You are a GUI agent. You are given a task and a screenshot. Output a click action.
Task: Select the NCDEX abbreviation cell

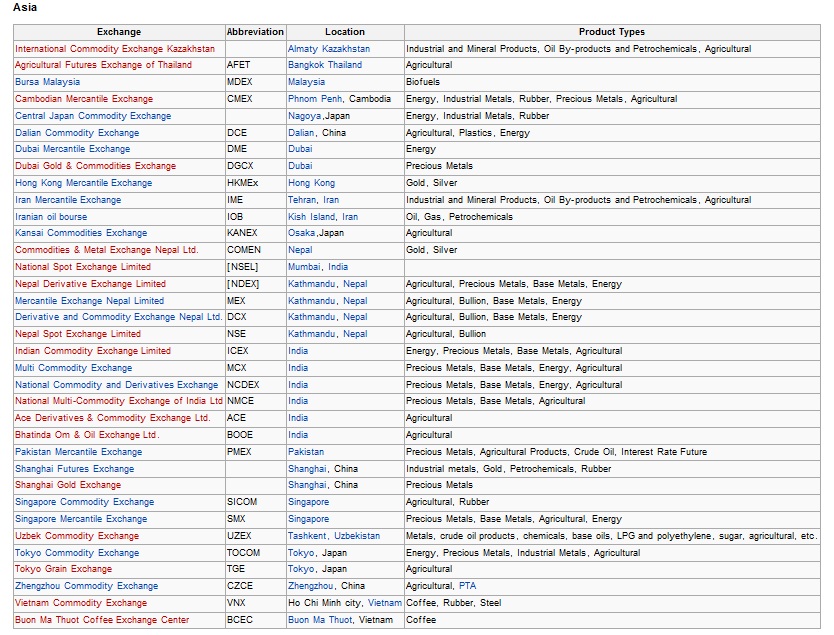[x=256, y=385]
